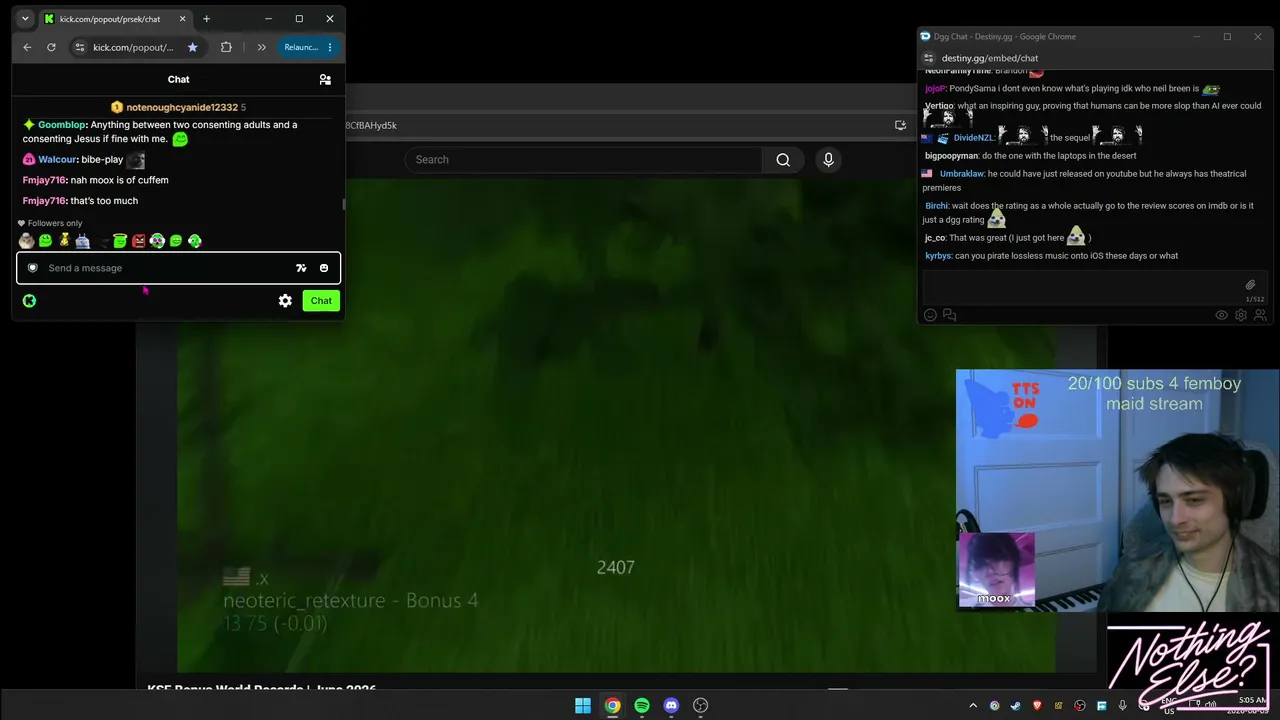
Task: Click Umbraklaw username in Dgg chat
Action: point(962,174)
